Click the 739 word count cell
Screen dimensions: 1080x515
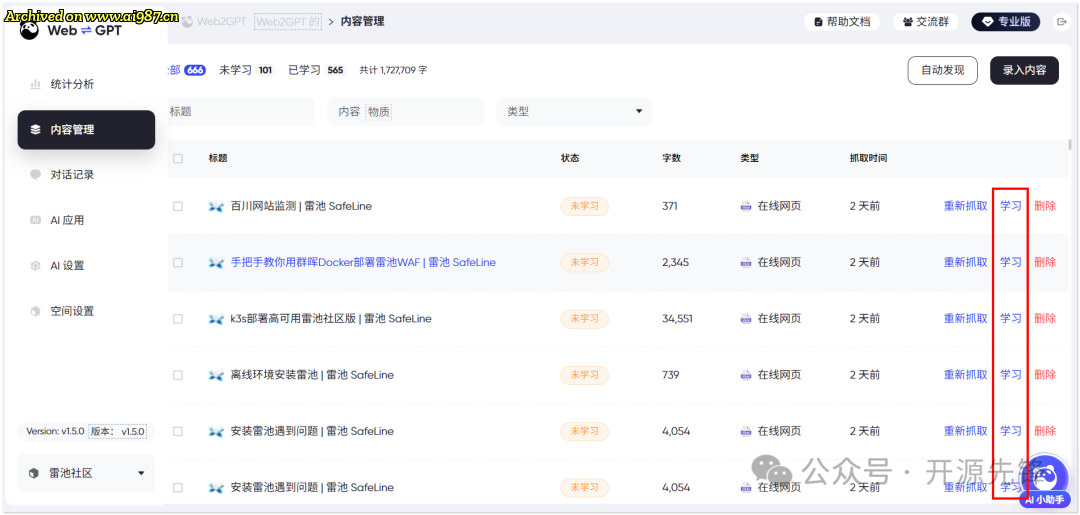670,375
